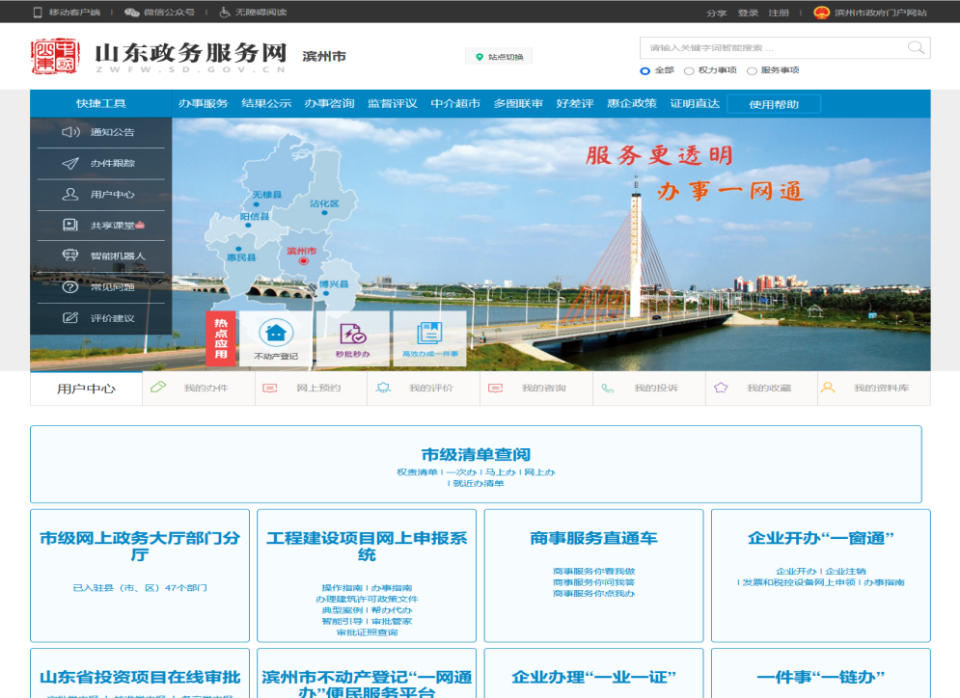Select the 权力事项 radio option
The image size is (960, 698).
(689, 71)
